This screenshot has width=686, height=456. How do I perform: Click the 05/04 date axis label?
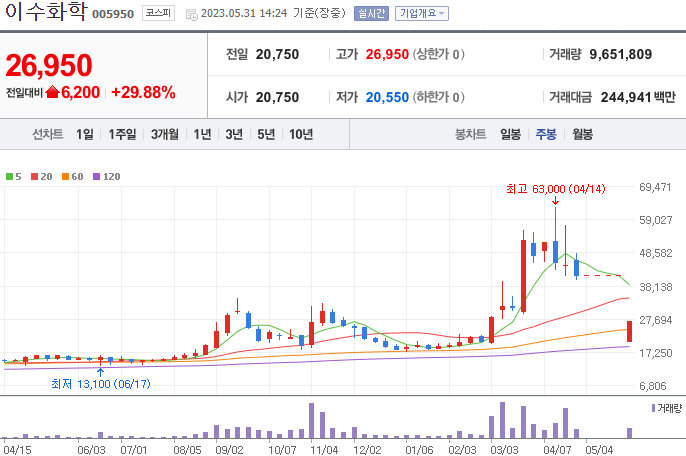pyautogui.click(x=599, y=450)
